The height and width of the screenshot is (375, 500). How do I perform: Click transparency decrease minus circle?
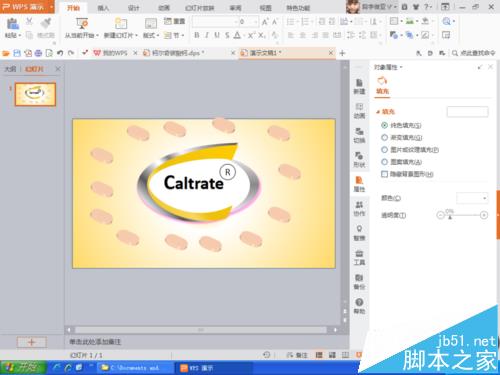440,215
